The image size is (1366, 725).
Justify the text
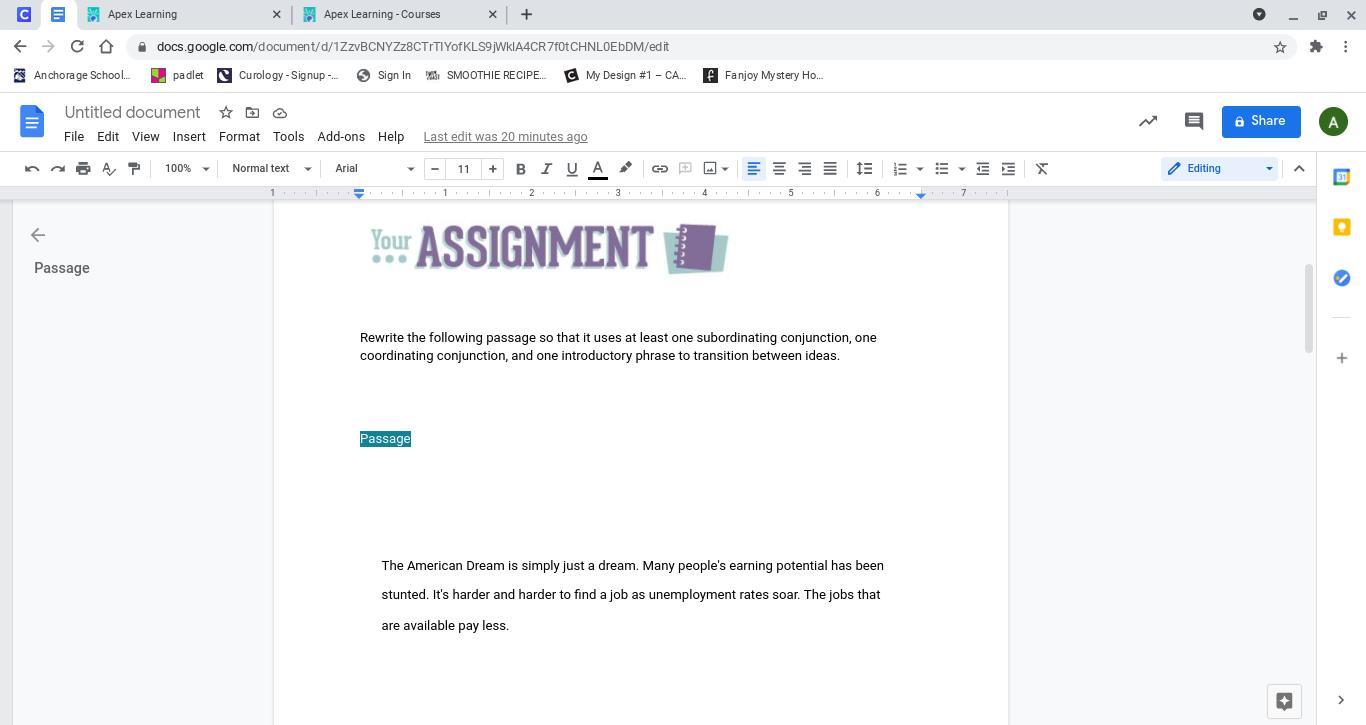click(x=830, y=169)
